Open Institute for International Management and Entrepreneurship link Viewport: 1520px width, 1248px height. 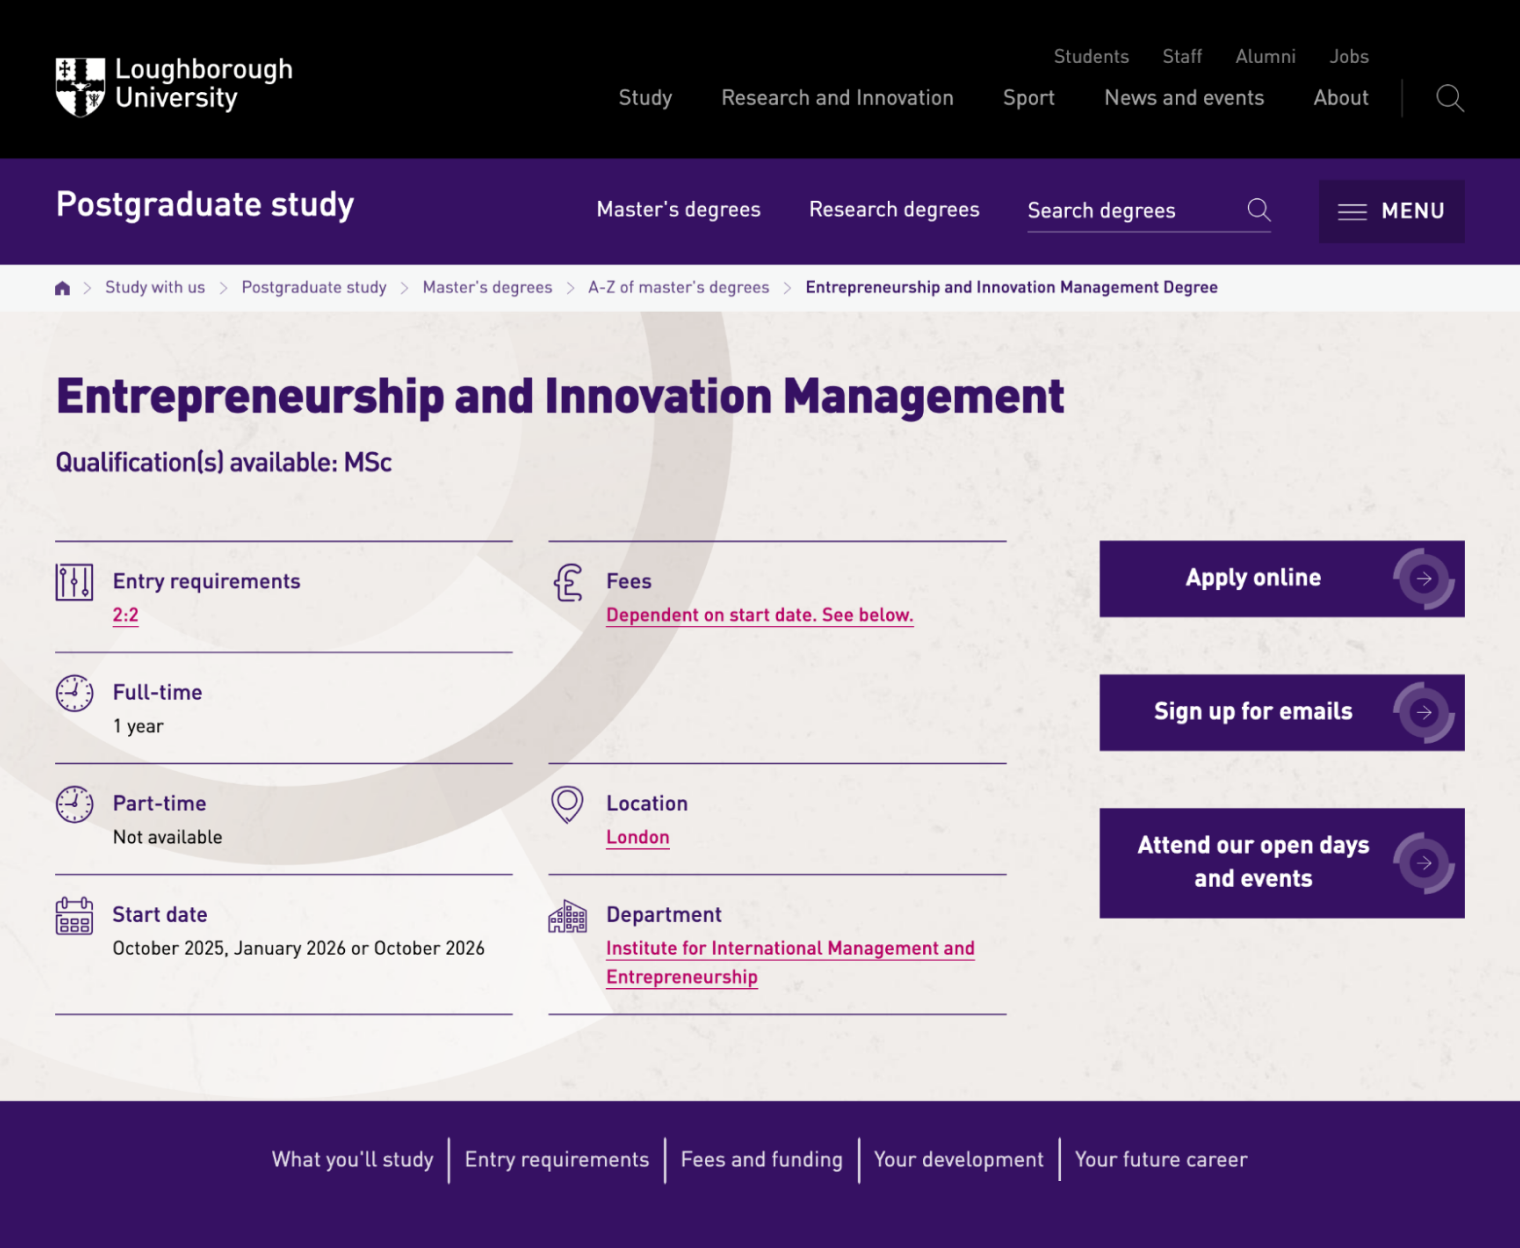pyautogui.click(x=790, y=963)
